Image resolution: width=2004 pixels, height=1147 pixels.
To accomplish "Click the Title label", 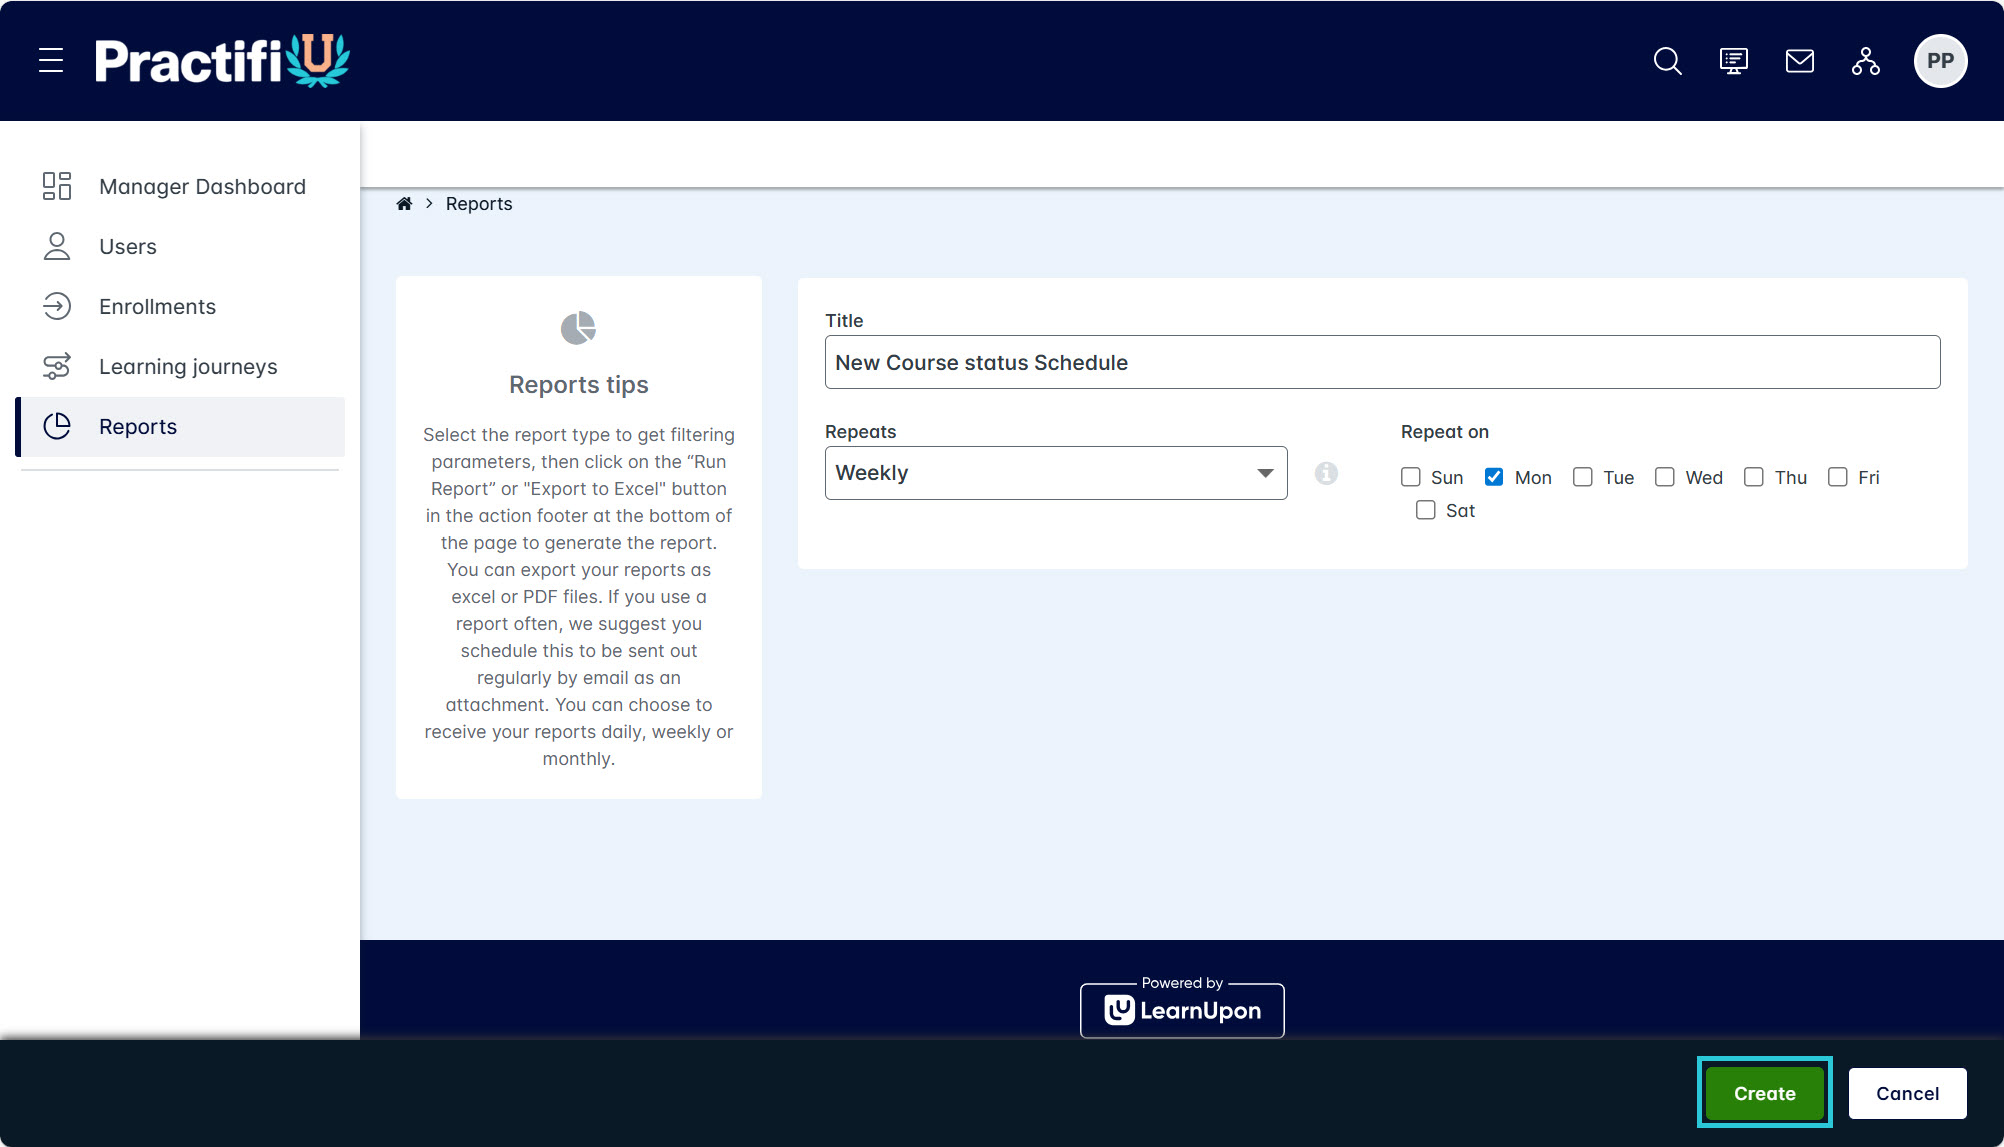I will (844, 321).
